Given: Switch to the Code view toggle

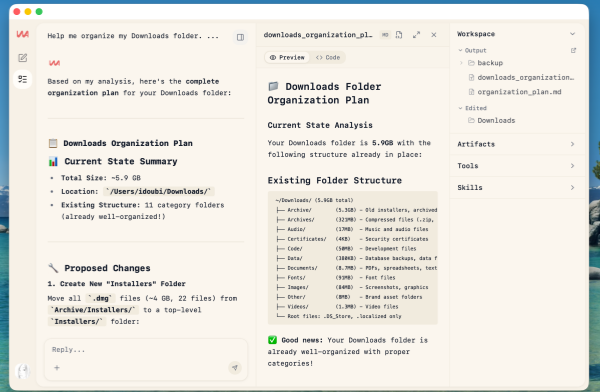Looking at the screenshot, I should coord(328,57).
